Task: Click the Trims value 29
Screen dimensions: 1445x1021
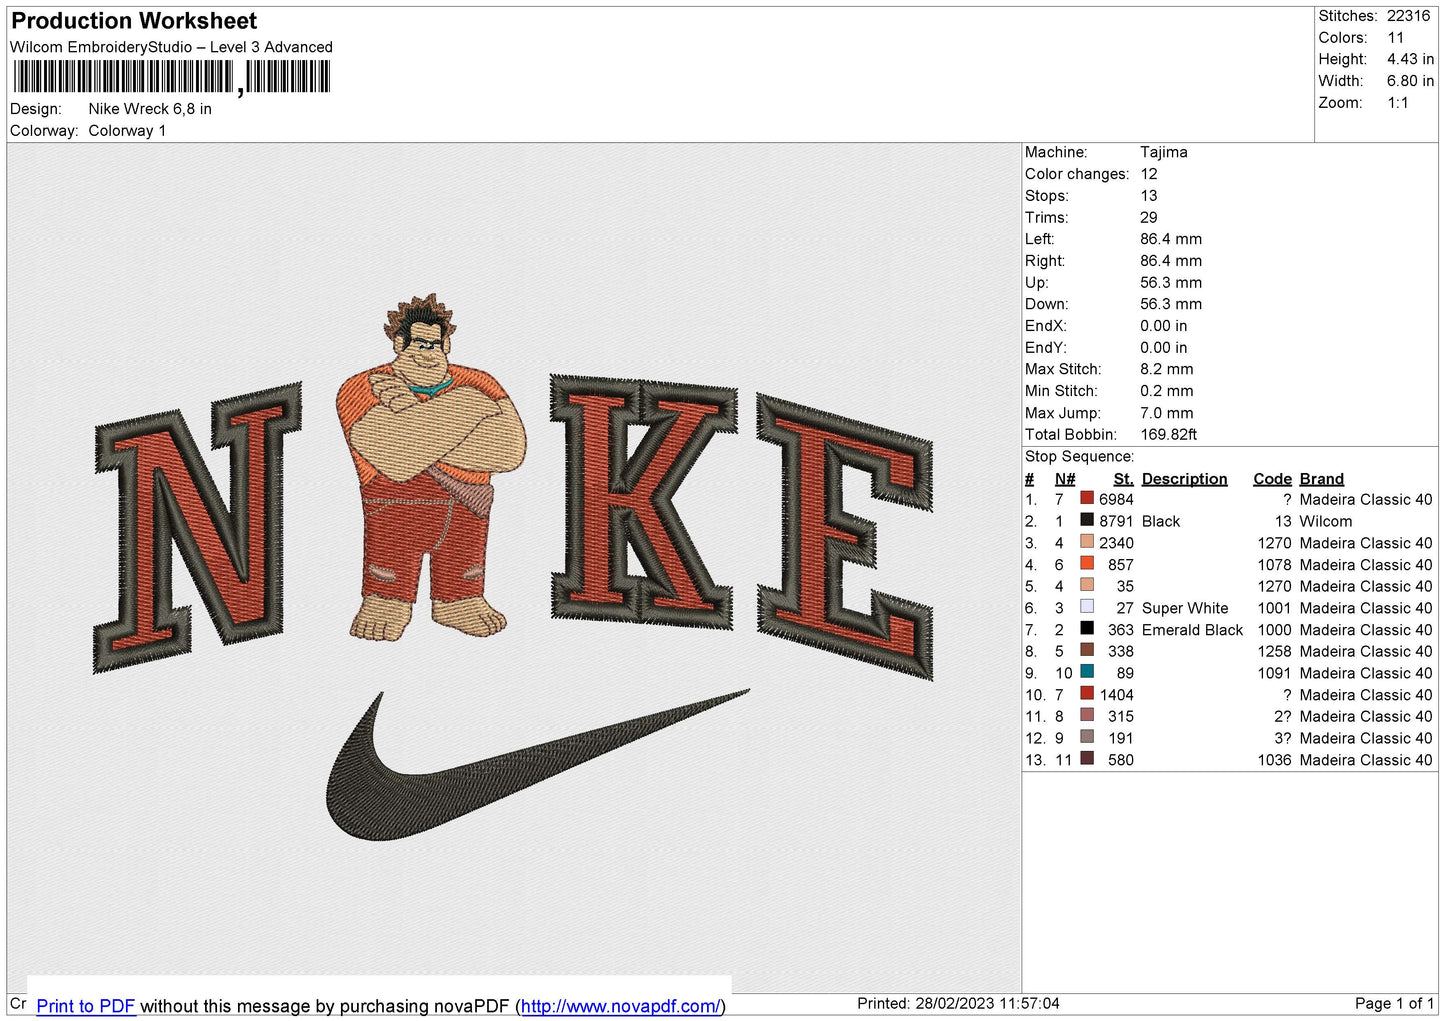Action: click(x=1149, y=217)
